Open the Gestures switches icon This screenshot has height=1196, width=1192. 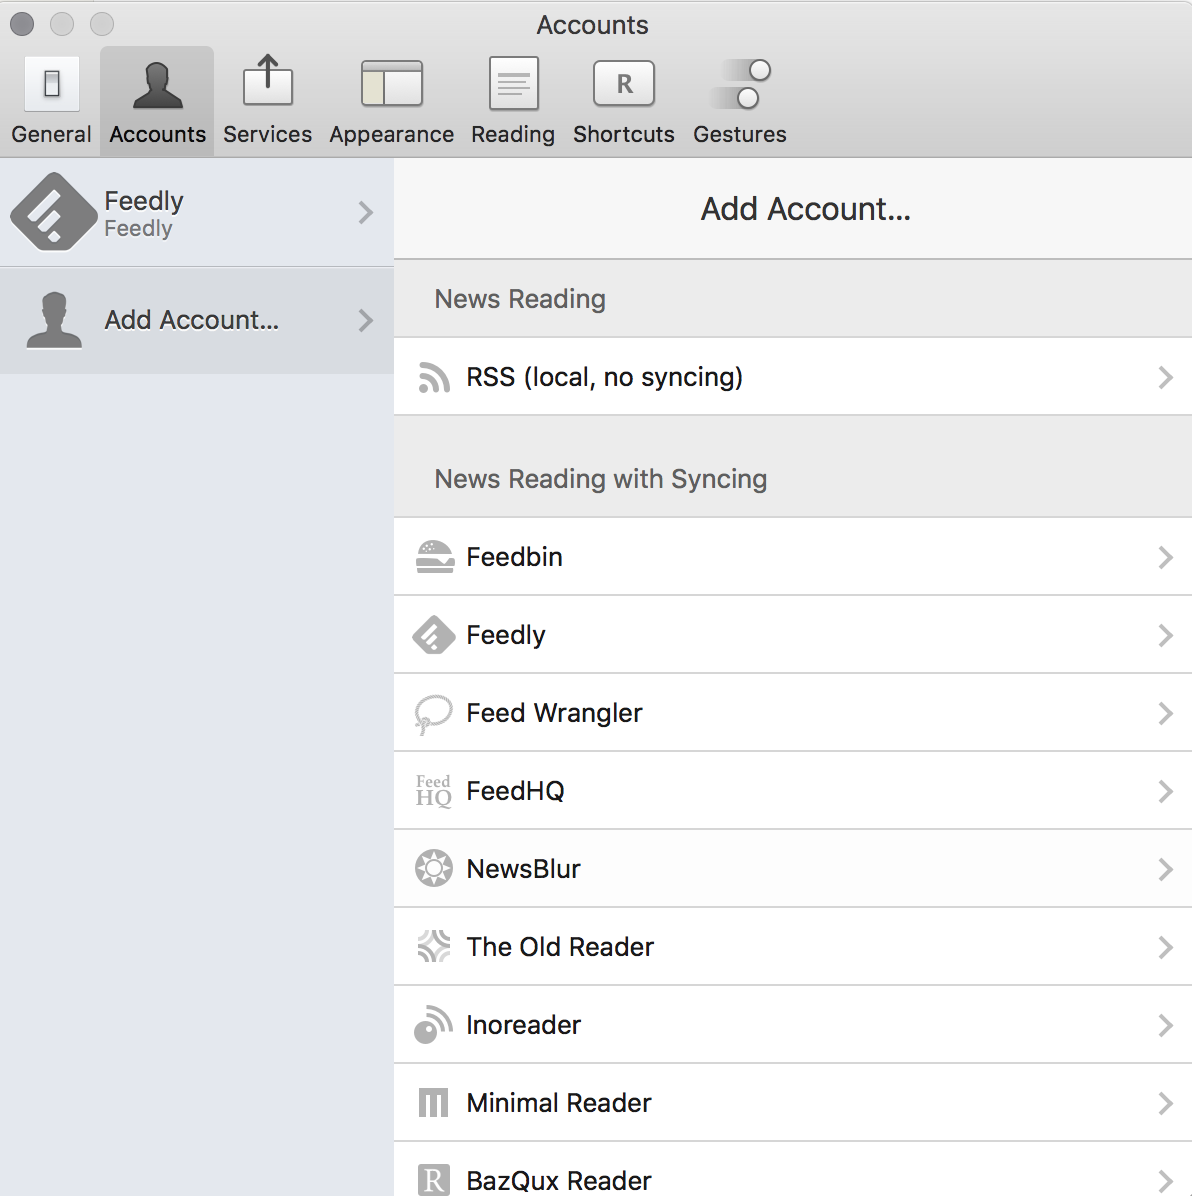tap(741, 84)
